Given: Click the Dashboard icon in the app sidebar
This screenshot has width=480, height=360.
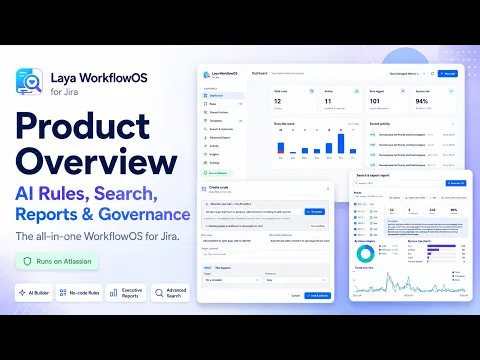Looking at the screenshot, I should click(x=205, y=96).
